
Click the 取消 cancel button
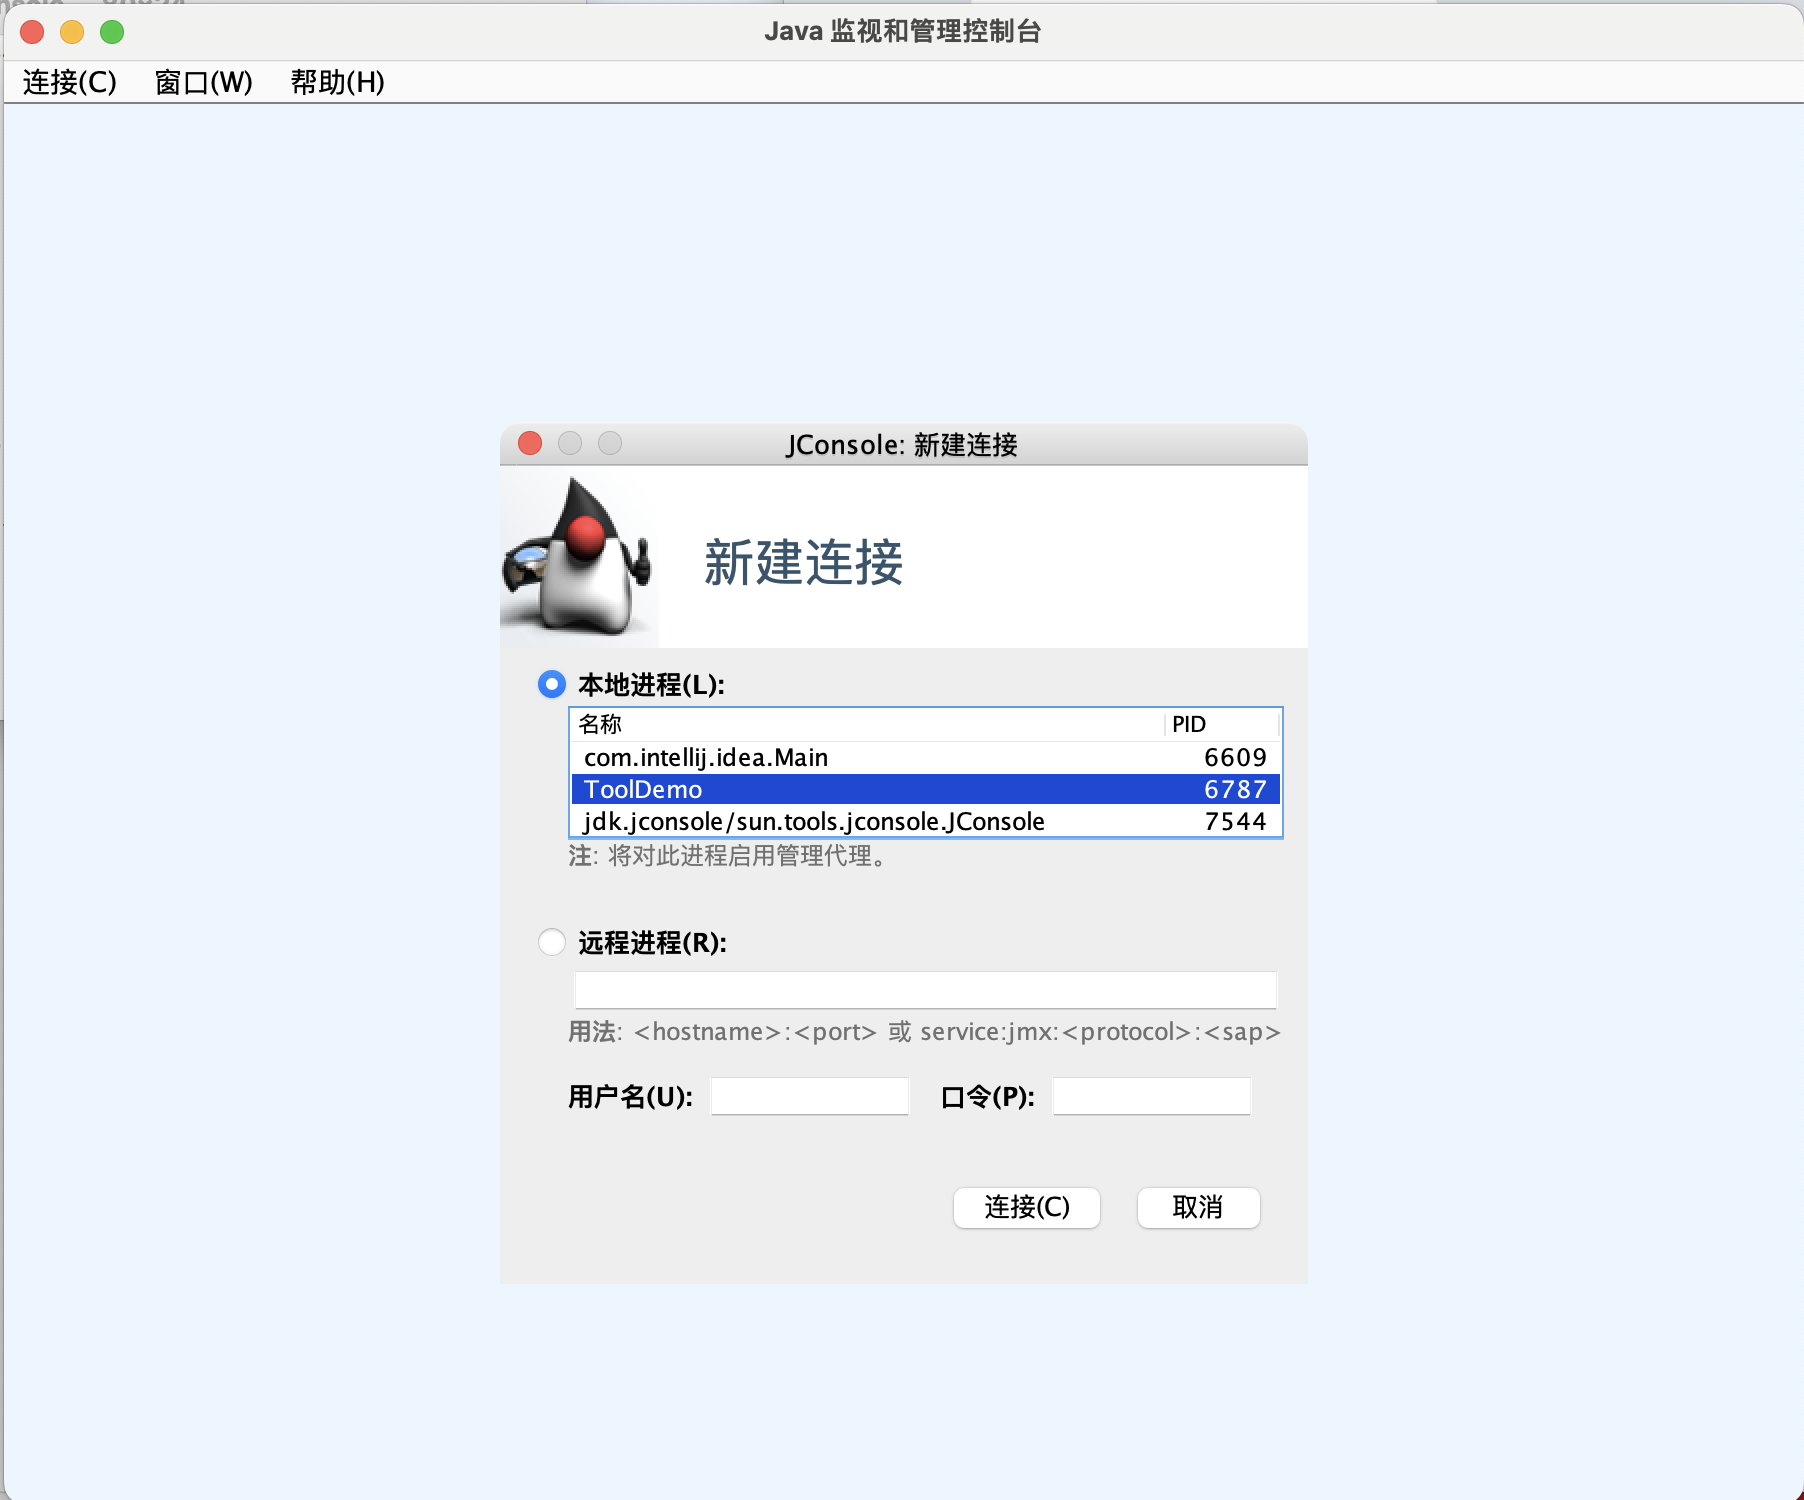[1198, 1207]
